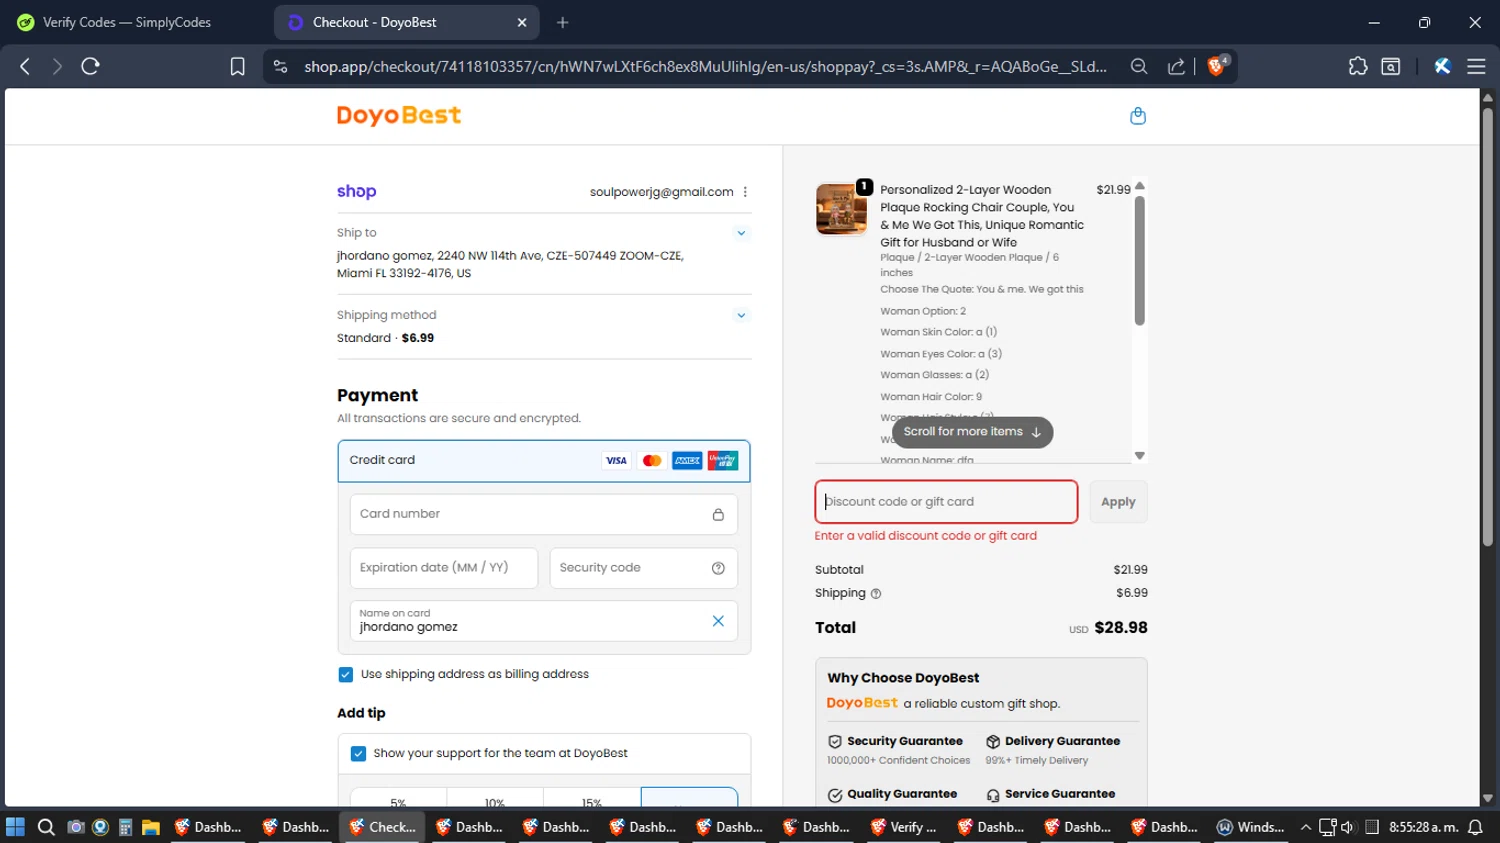Open the Windows taskbar search
The width and height of the screenshot is (1500, 843).
tap(46, 827)
